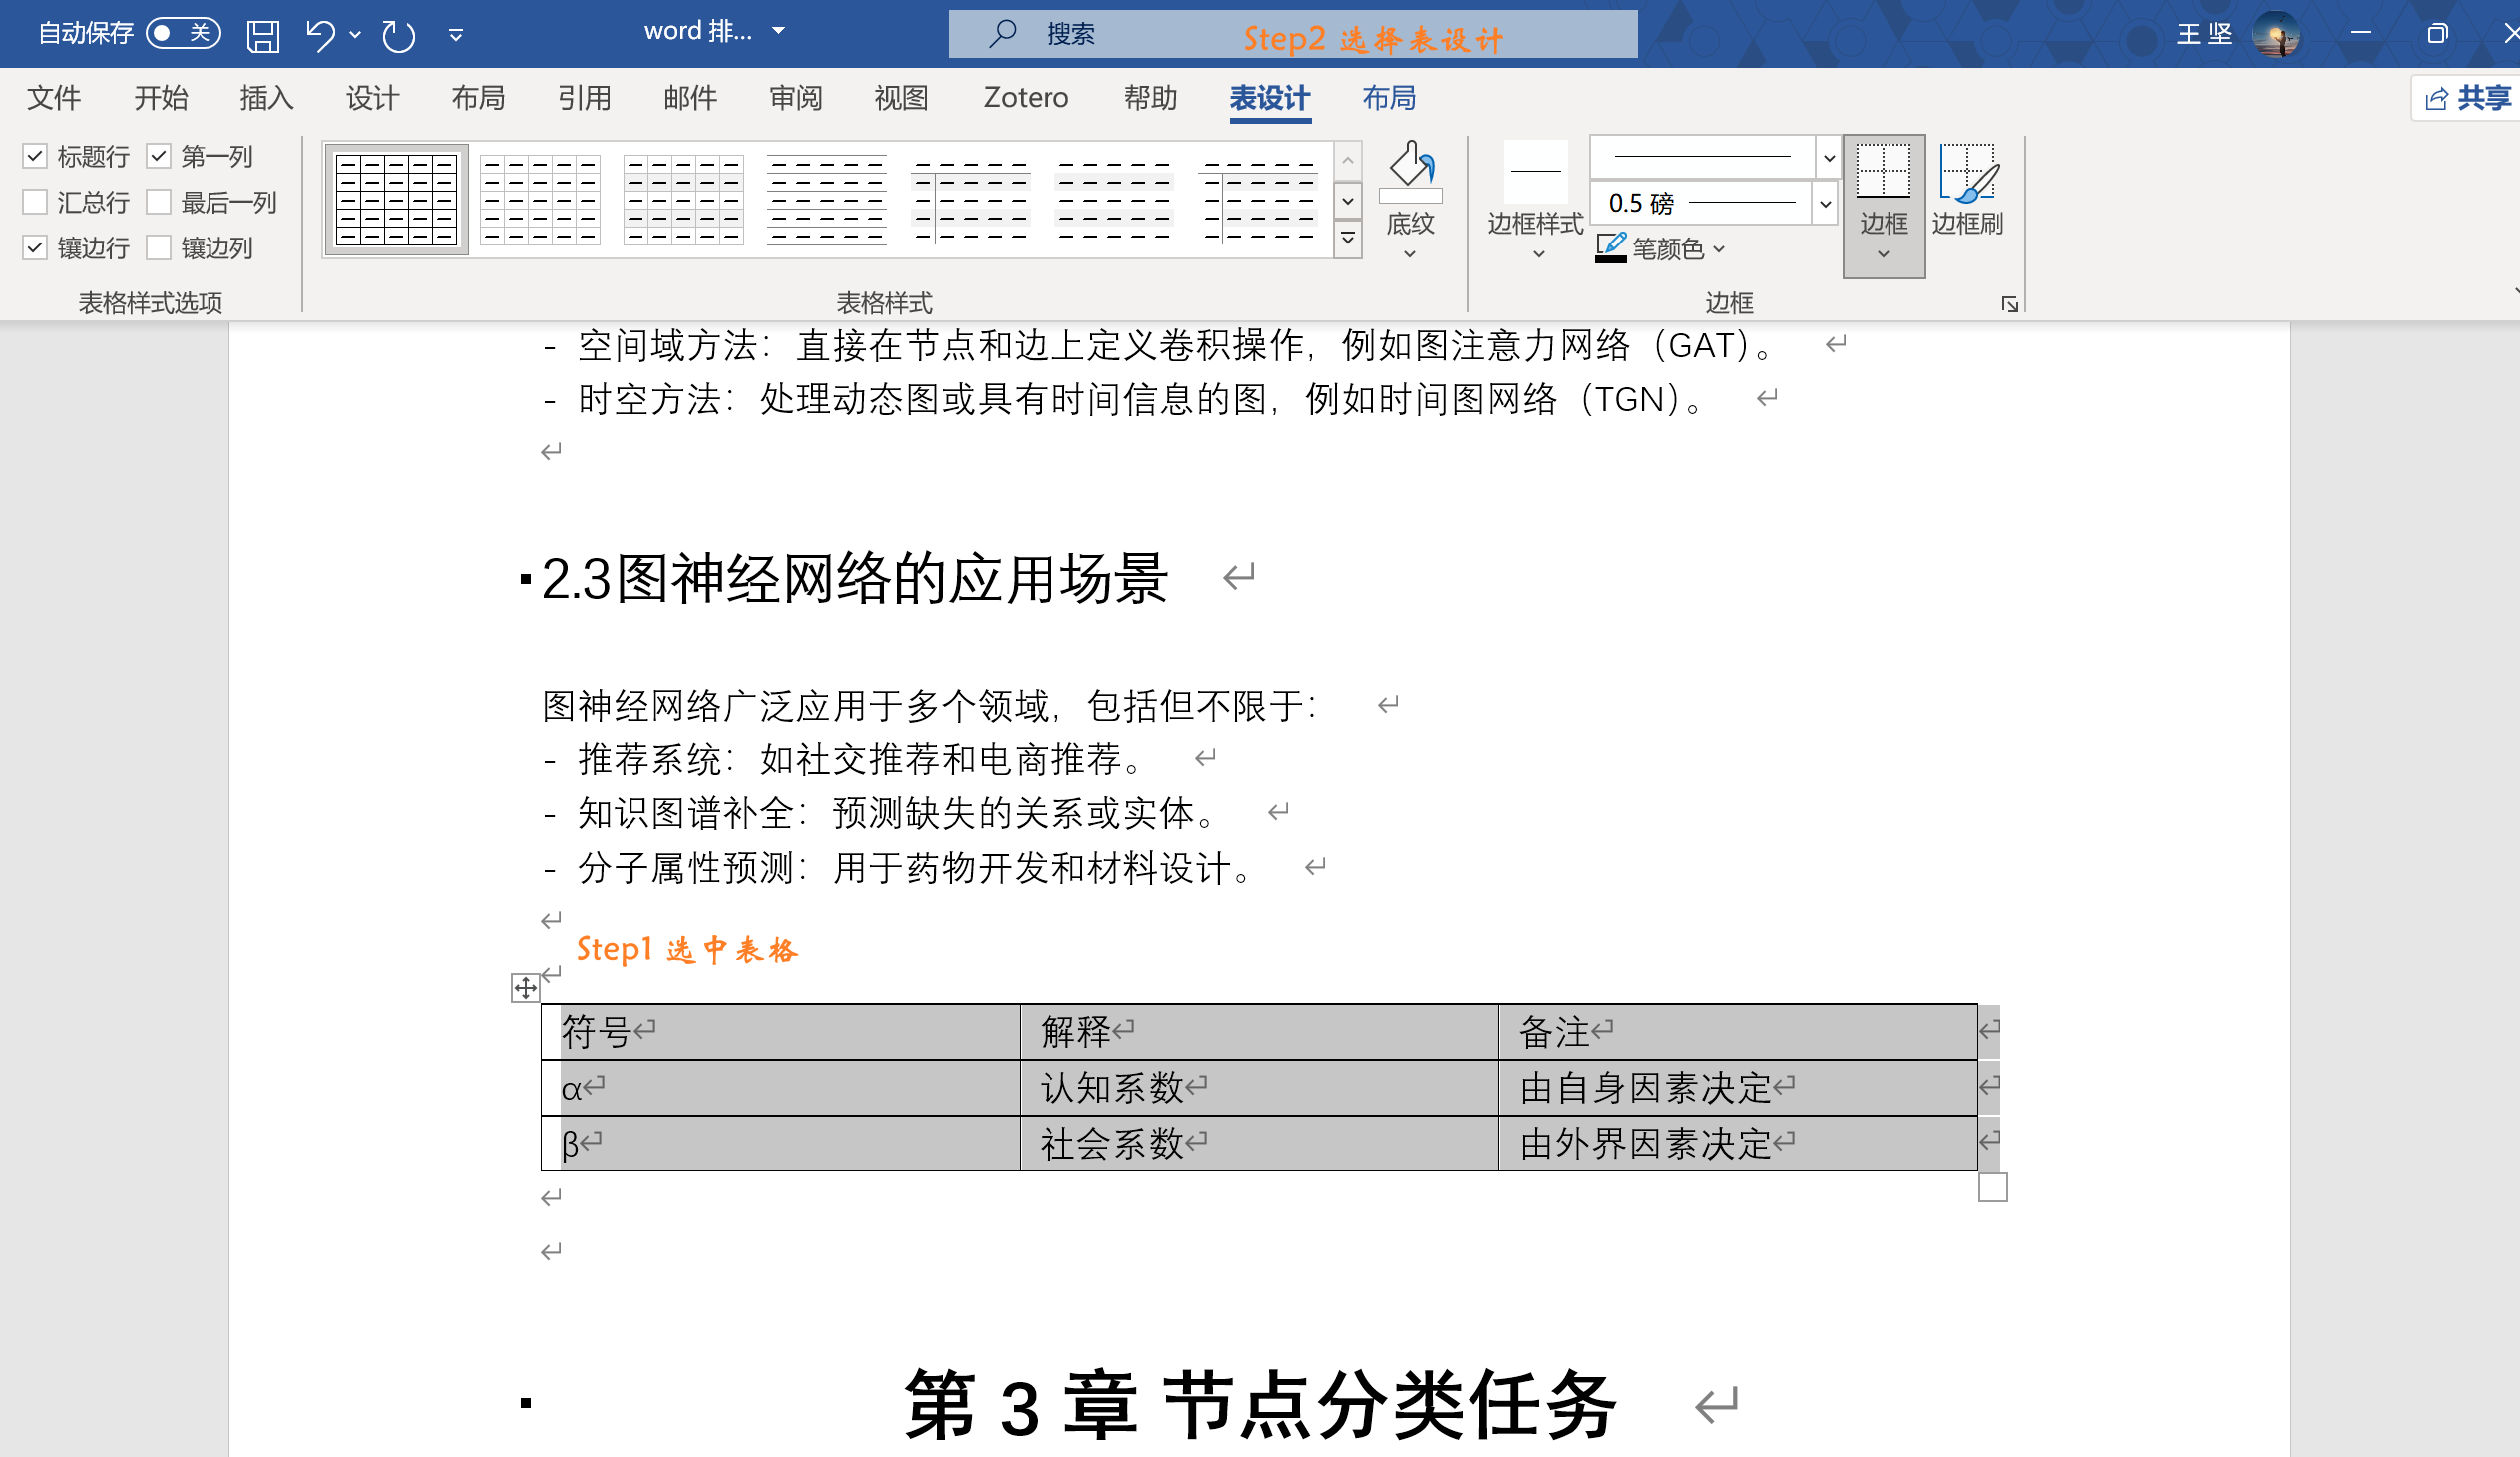Screen dimensions: 2520x1457
Task: Click the table move handle icon
Action: tap(525, 988)
